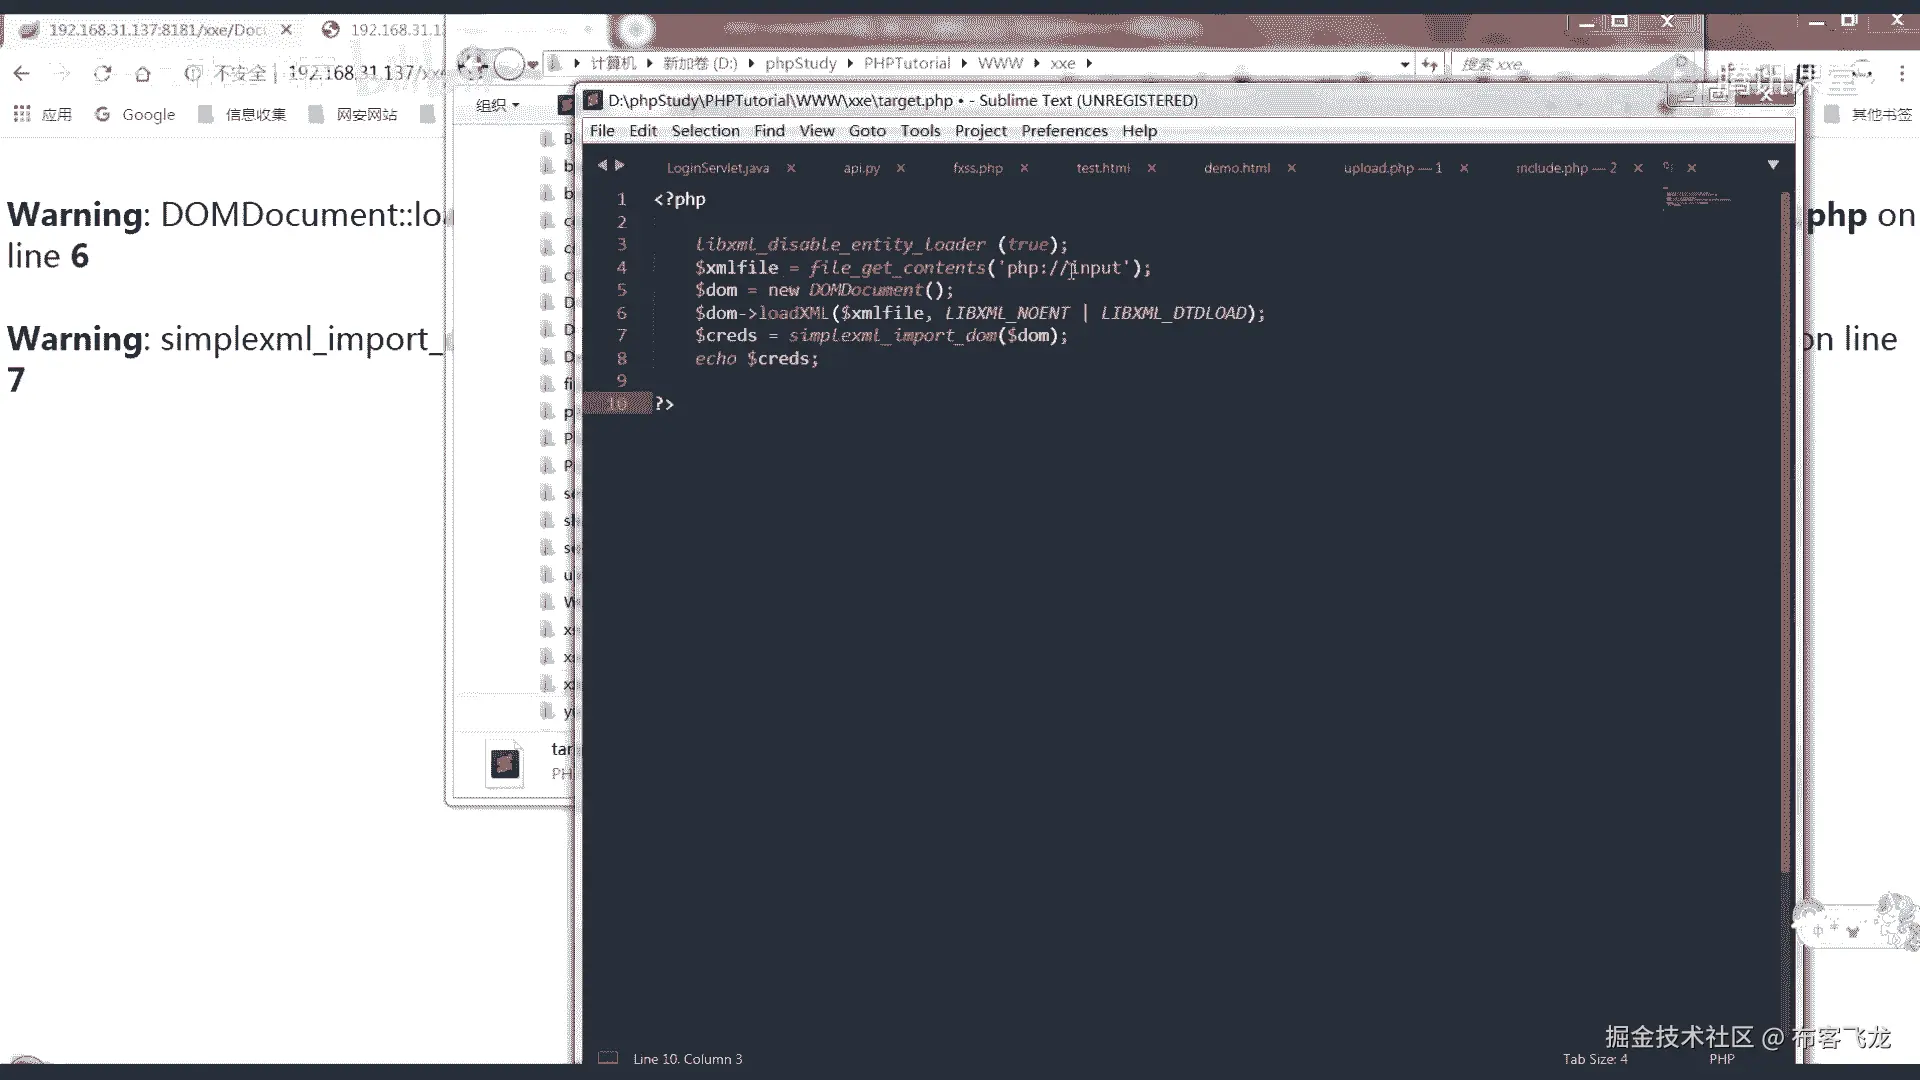The height and width of the screenshot is (1080, 1920).
Task: Toggle Sublime side bar status icon
Action: (x=608, y=1058)
